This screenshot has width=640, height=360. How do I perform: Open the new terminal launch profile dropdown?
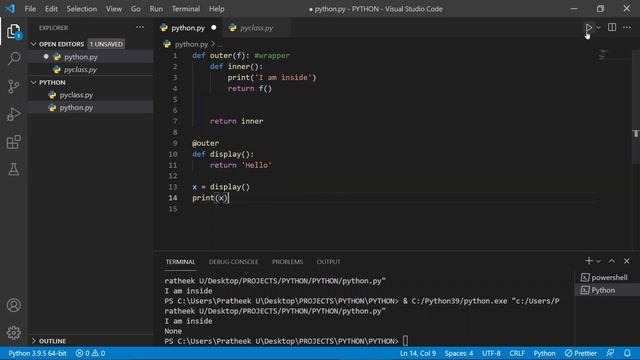(x=598, y=261)
